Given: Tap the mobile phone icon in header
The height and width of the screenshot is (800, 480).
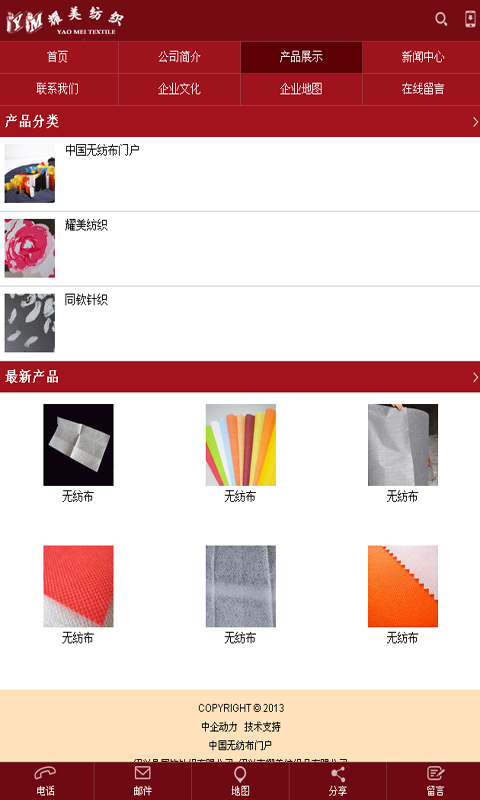Looking at the screenshot, I should 470,19.
